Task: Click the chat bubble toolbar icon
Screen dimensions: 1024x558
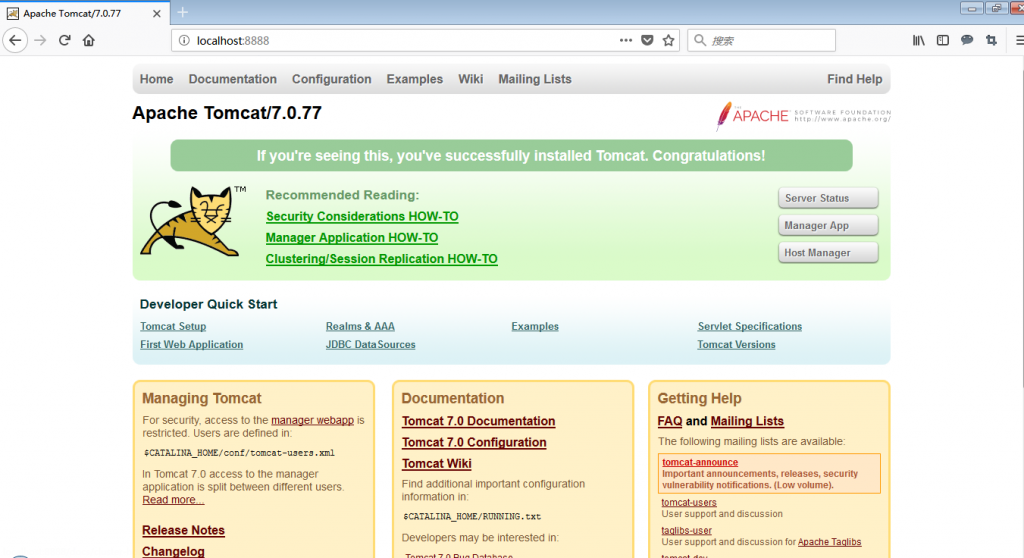Action: [x=967, y=41]
